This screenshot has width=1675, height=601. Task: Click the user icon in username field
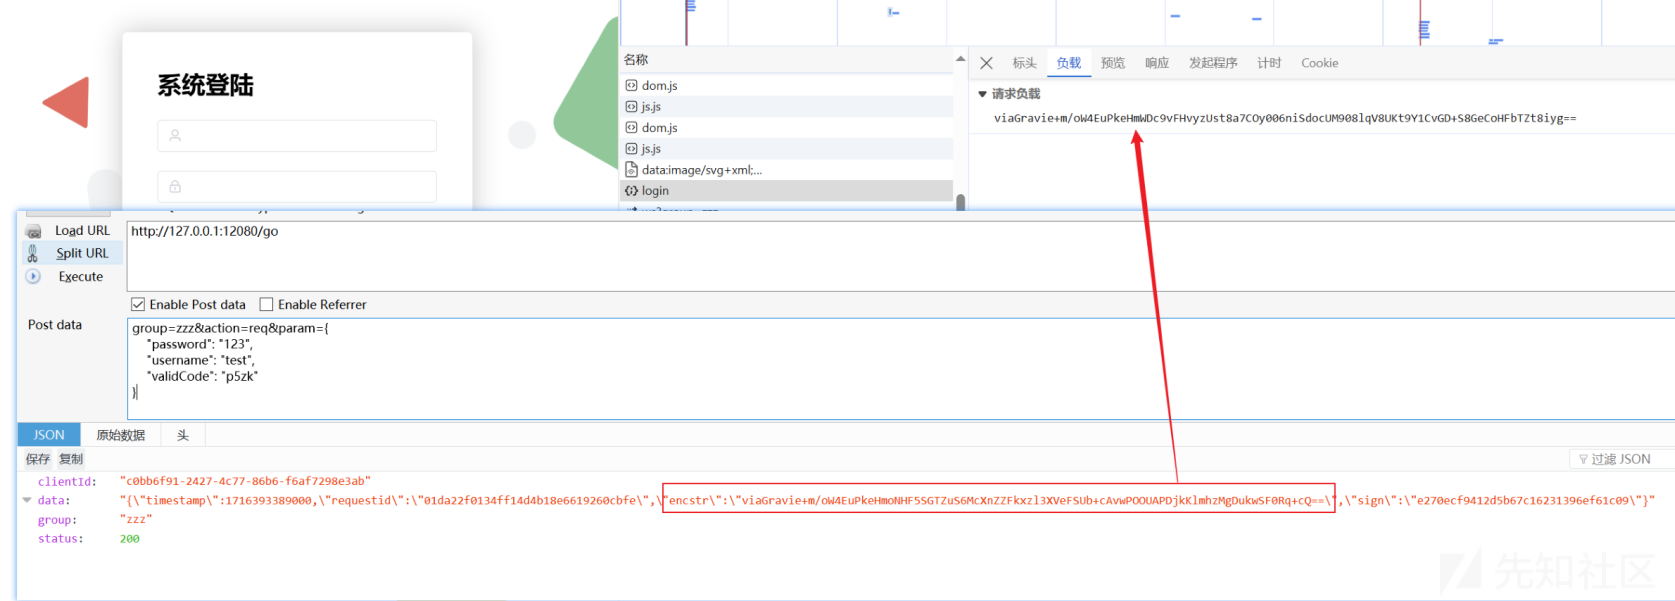[175, 136]
